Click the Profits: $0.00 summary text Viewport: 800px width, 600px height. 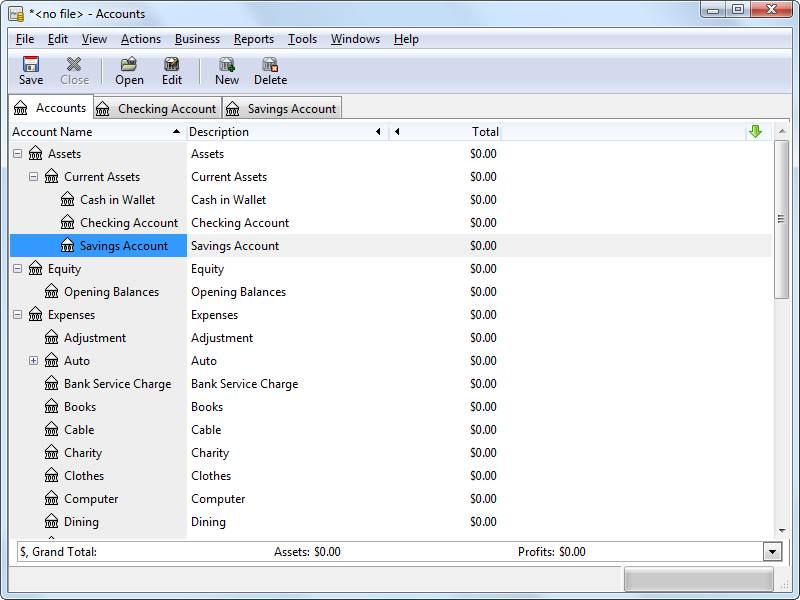552,552
